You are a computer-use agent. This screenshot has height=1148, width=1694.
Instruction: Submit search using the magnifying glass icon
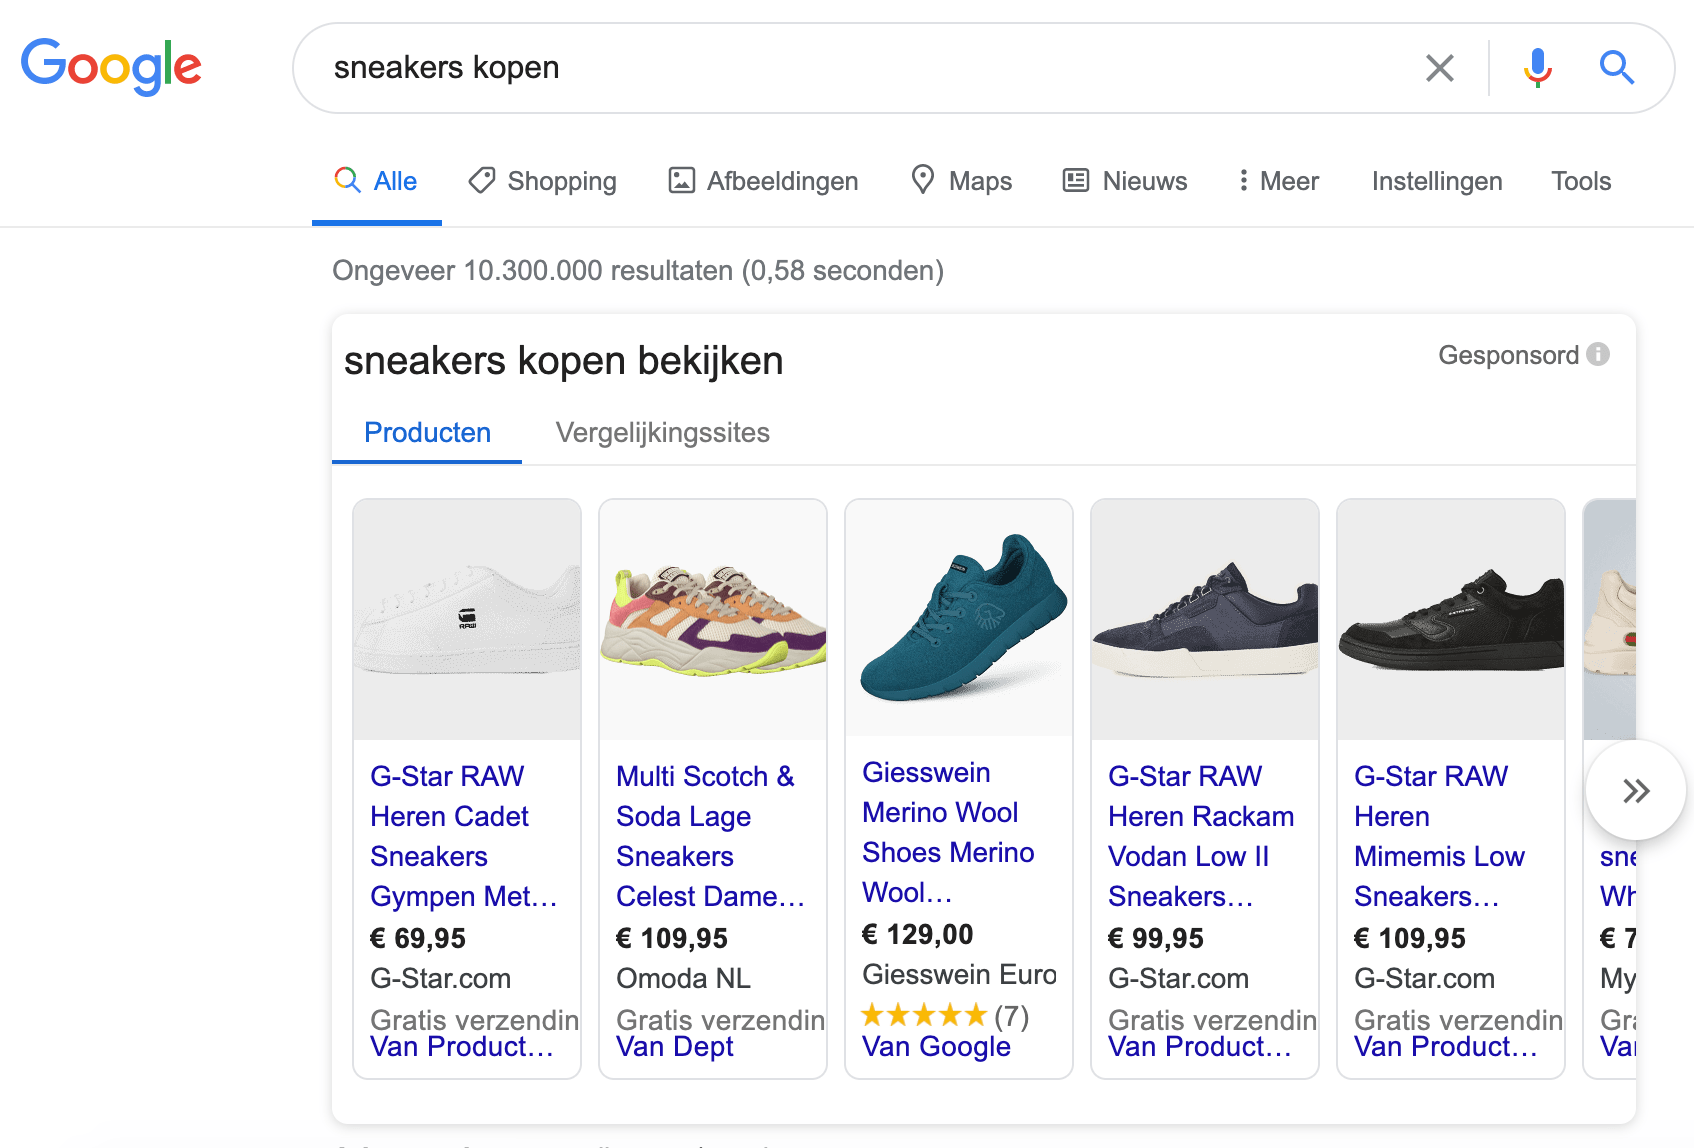point(1616,68)
